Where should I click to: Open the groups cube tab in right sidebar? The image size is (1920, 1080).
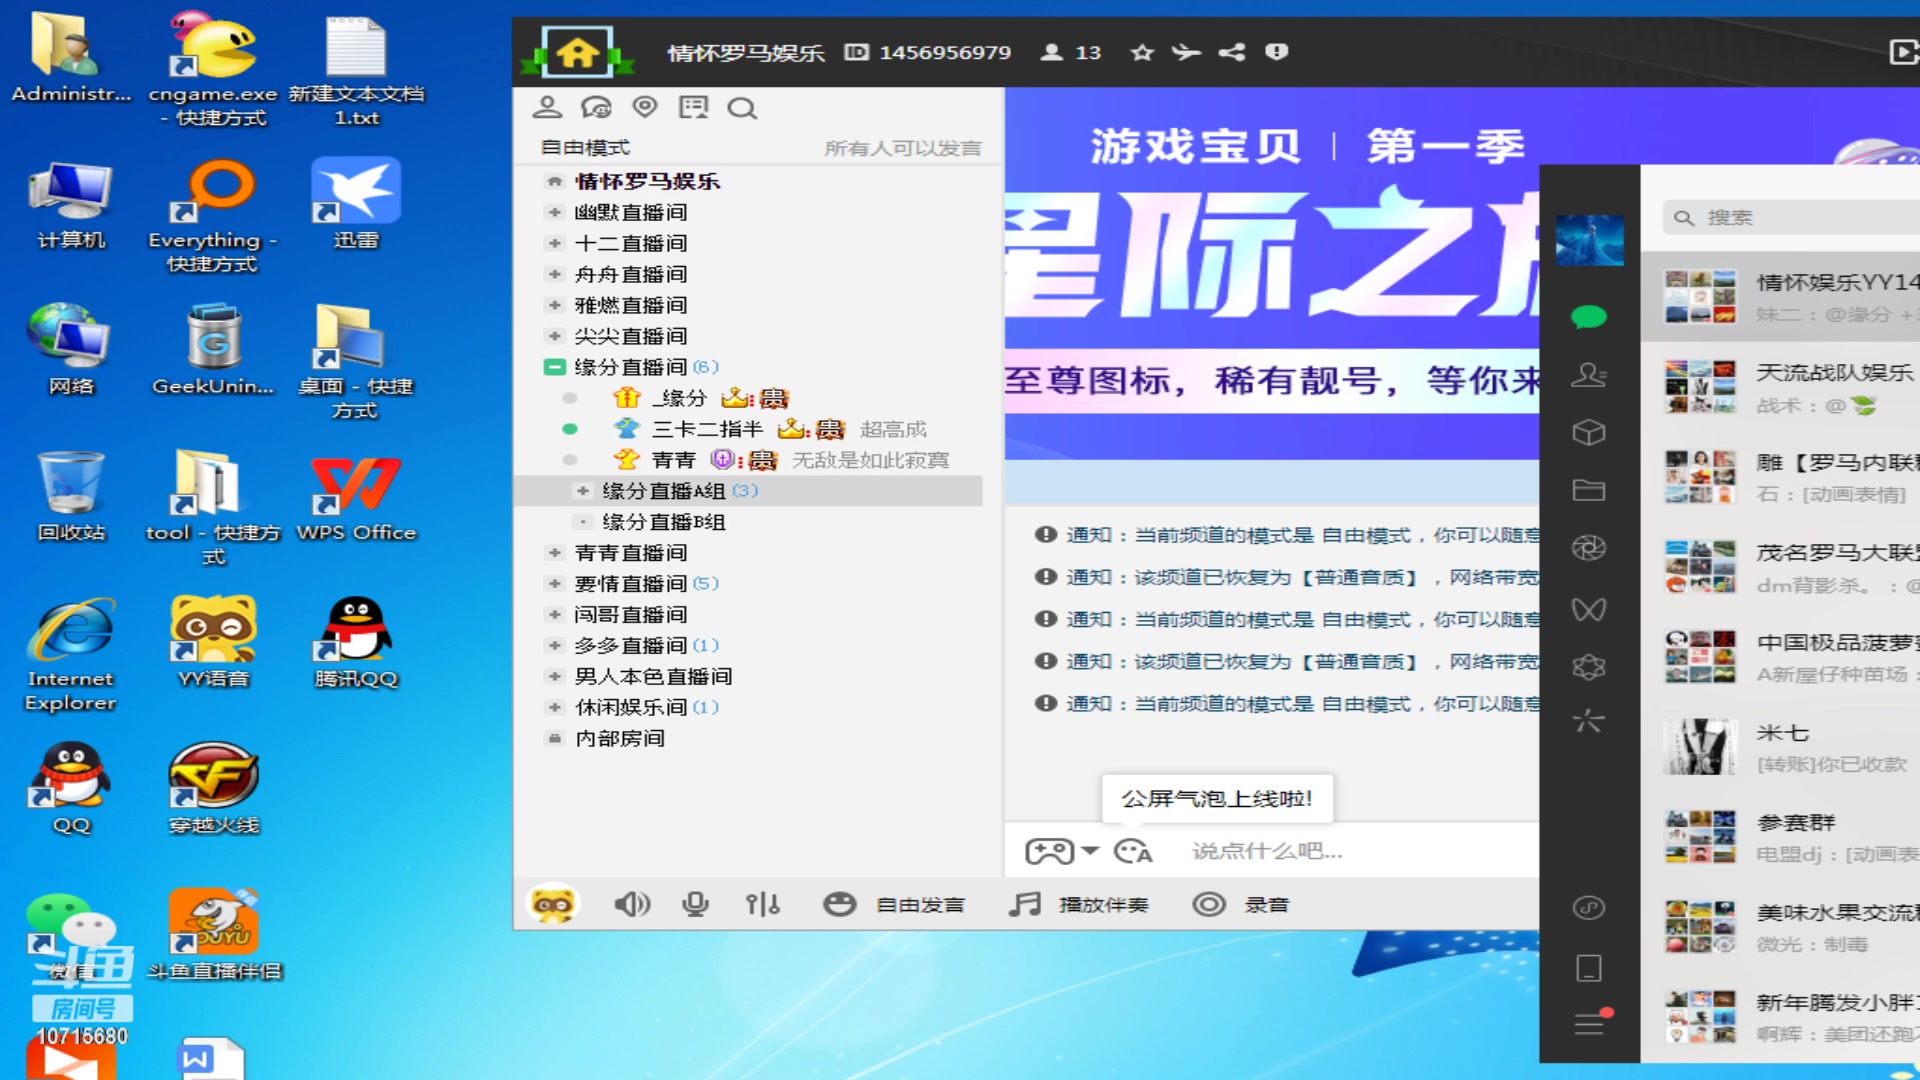pyautogui.click(x=1590, y=432)
